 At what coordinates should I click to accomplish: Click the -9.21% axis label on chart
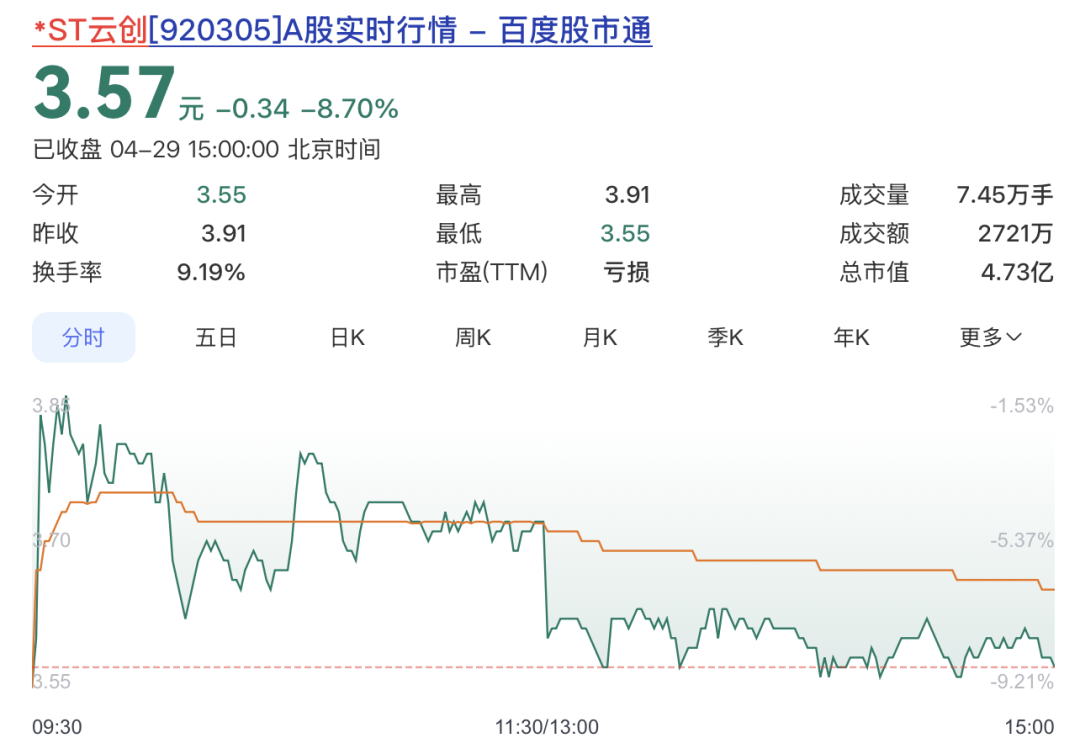pos(1021,682)
